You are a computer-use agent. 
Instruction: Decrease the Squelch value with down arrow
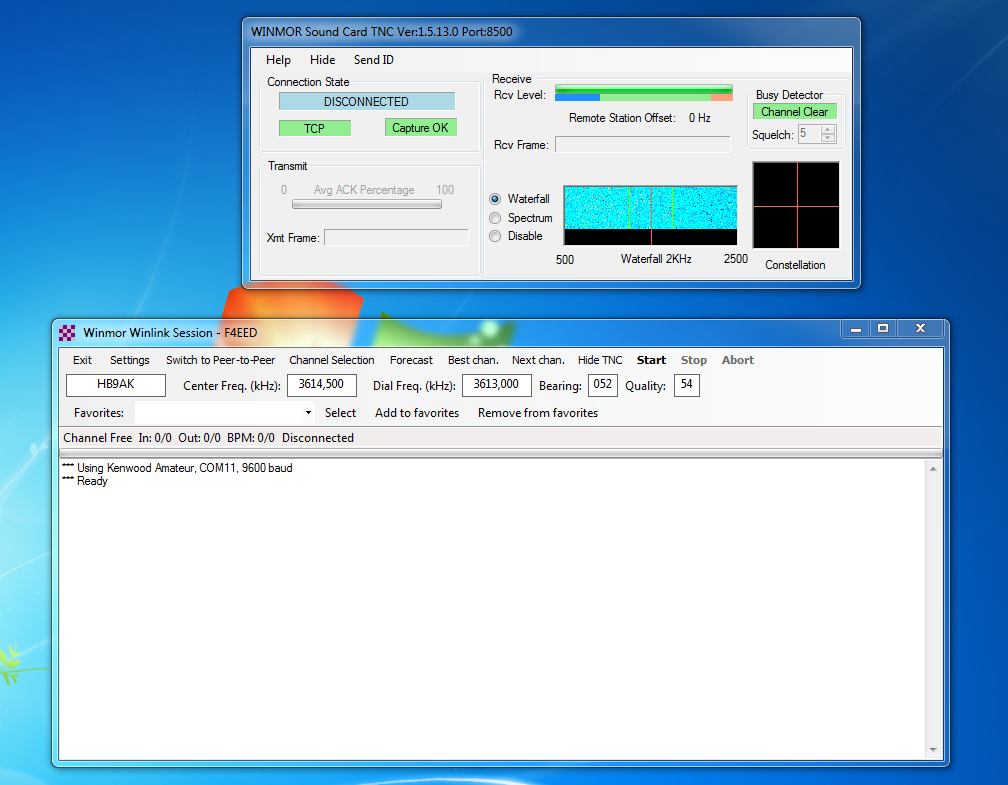point(829,138)
